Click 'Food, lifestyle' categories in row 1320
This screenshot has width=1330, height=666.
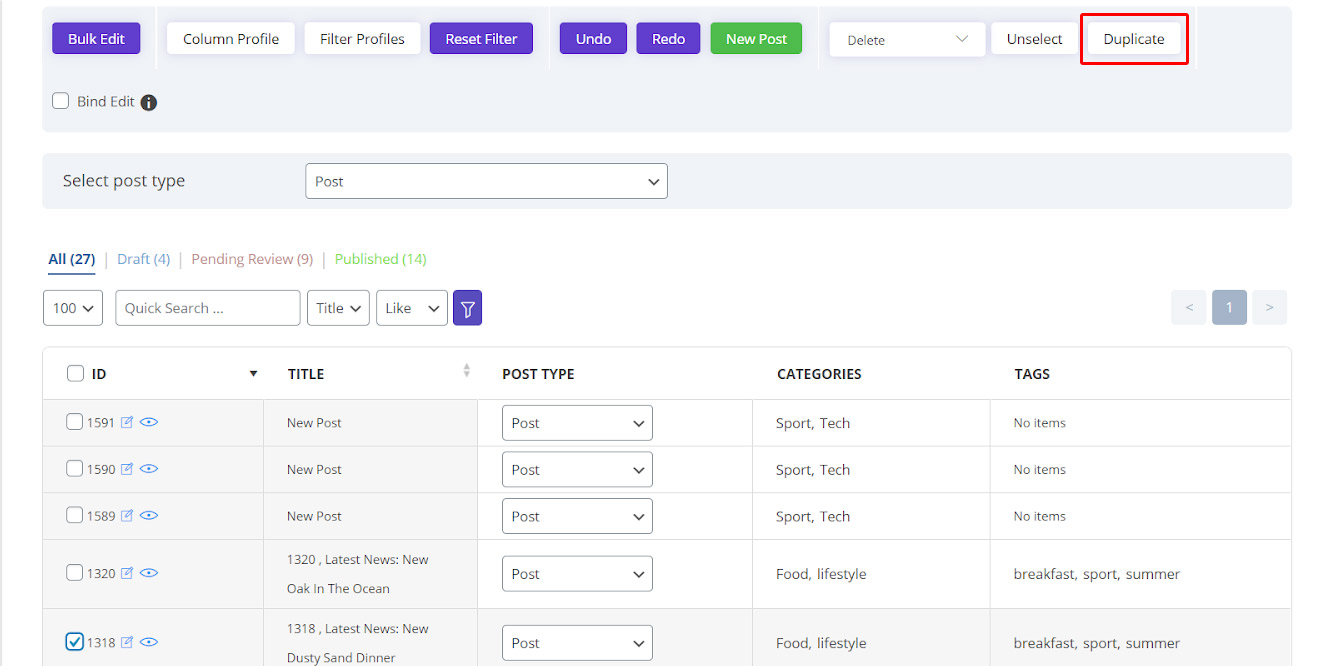pos(821,574)
